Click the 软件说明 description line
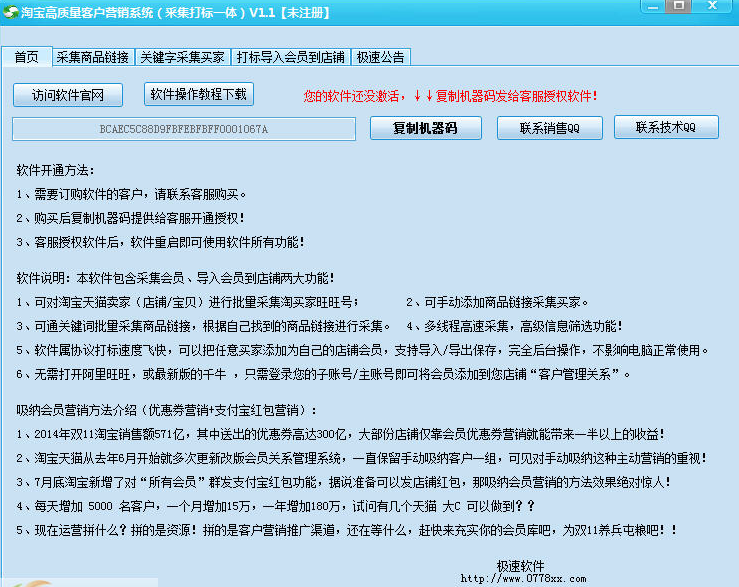Image resolution: width=739 pixels, height=587 pixels. pyautogui.click(x=175, y=278)
